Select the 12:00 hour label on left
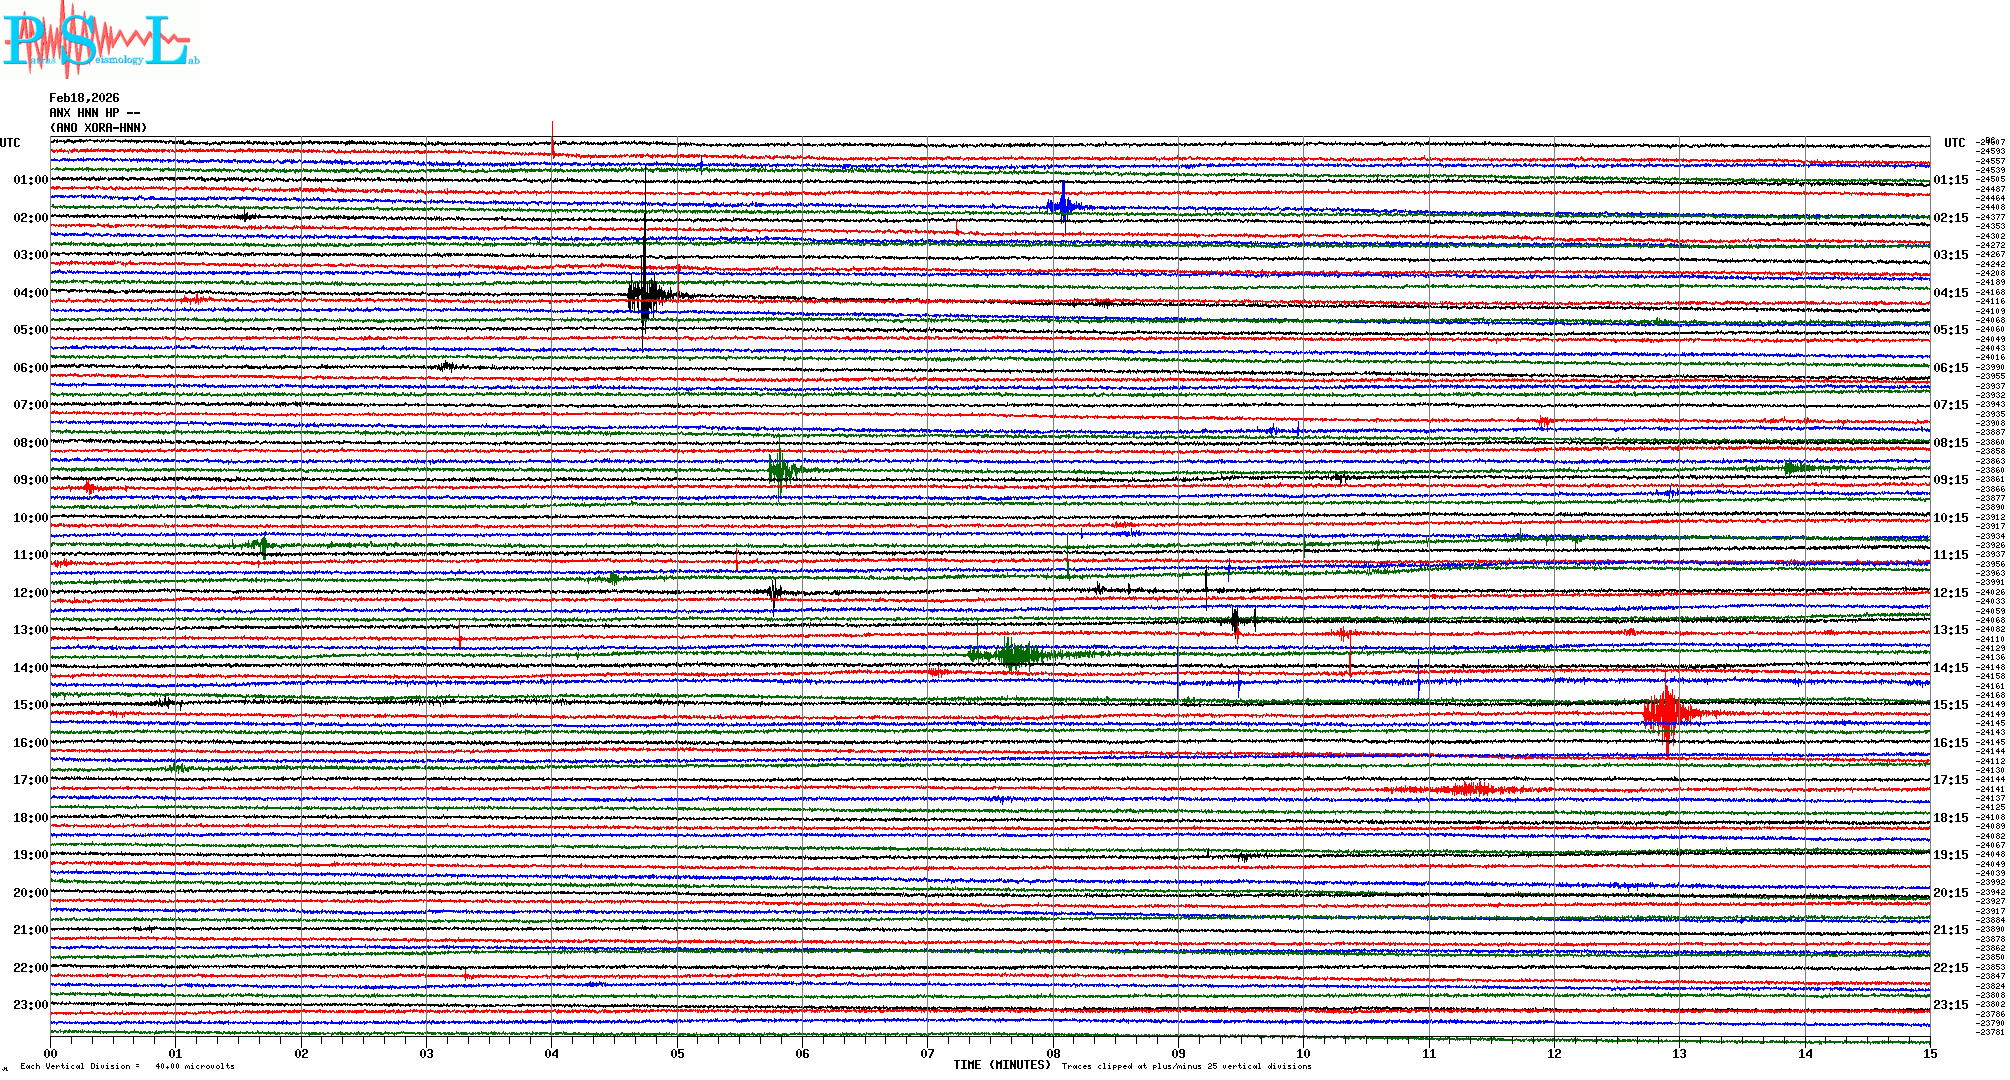 click(30, 593)
